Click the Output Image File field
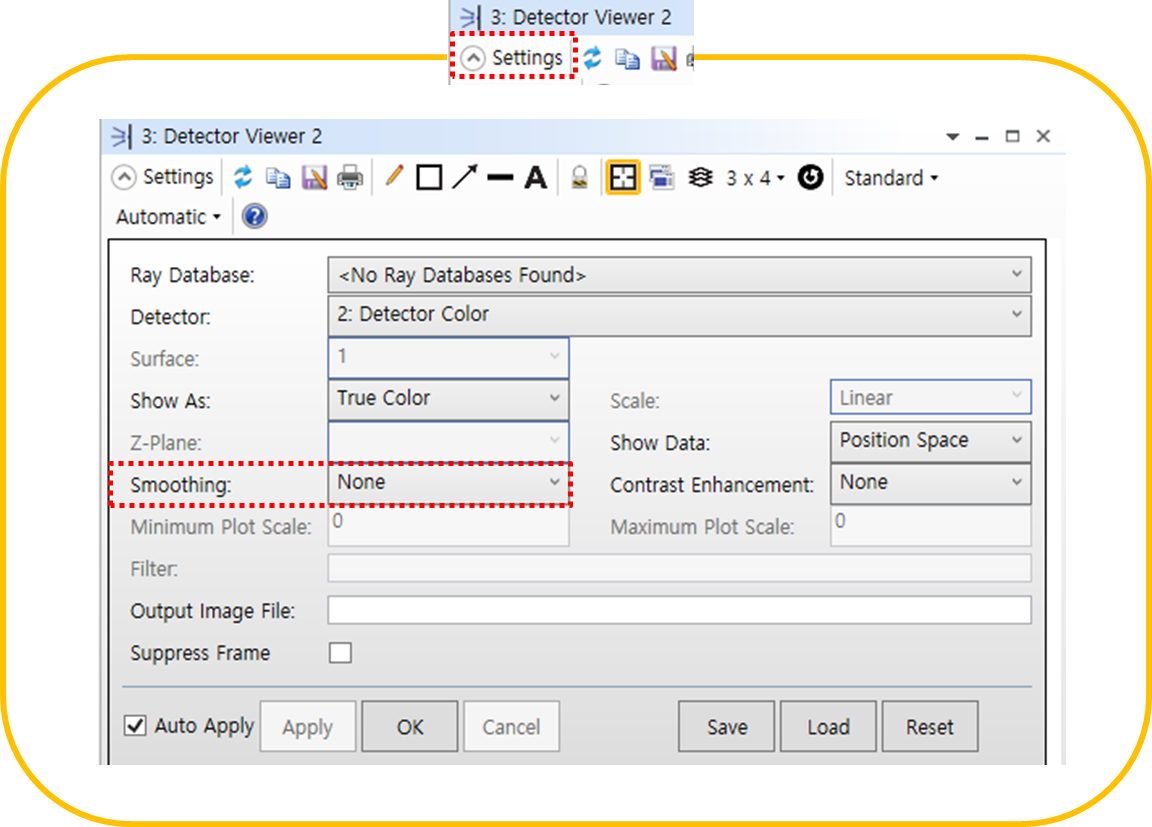 pos(680,610)
